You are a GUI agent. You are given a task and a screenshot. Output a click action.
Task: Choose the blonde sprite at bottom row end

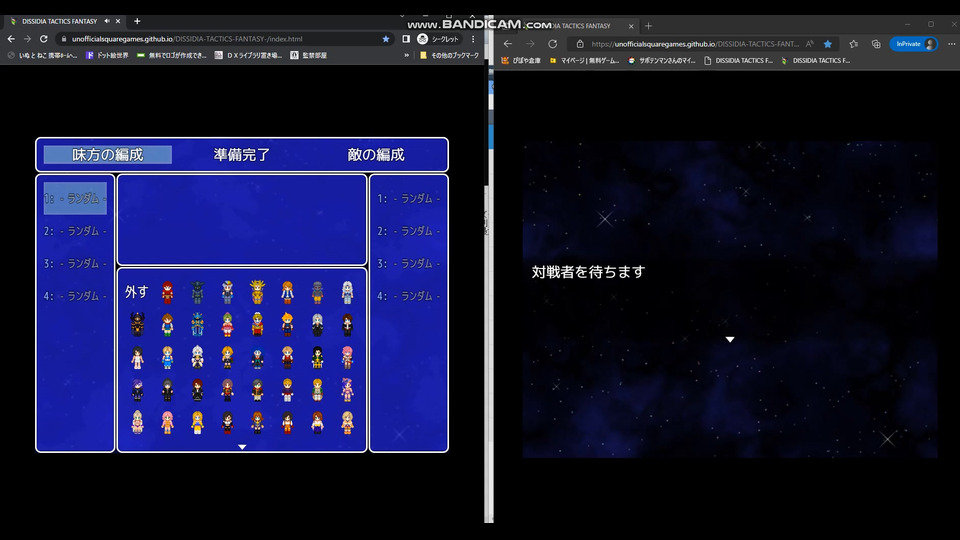347,422
